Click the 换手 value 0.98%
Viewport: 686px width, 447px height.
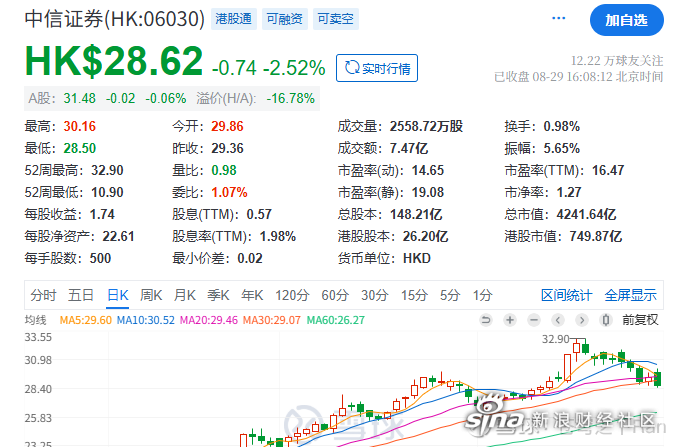point(561,126)
